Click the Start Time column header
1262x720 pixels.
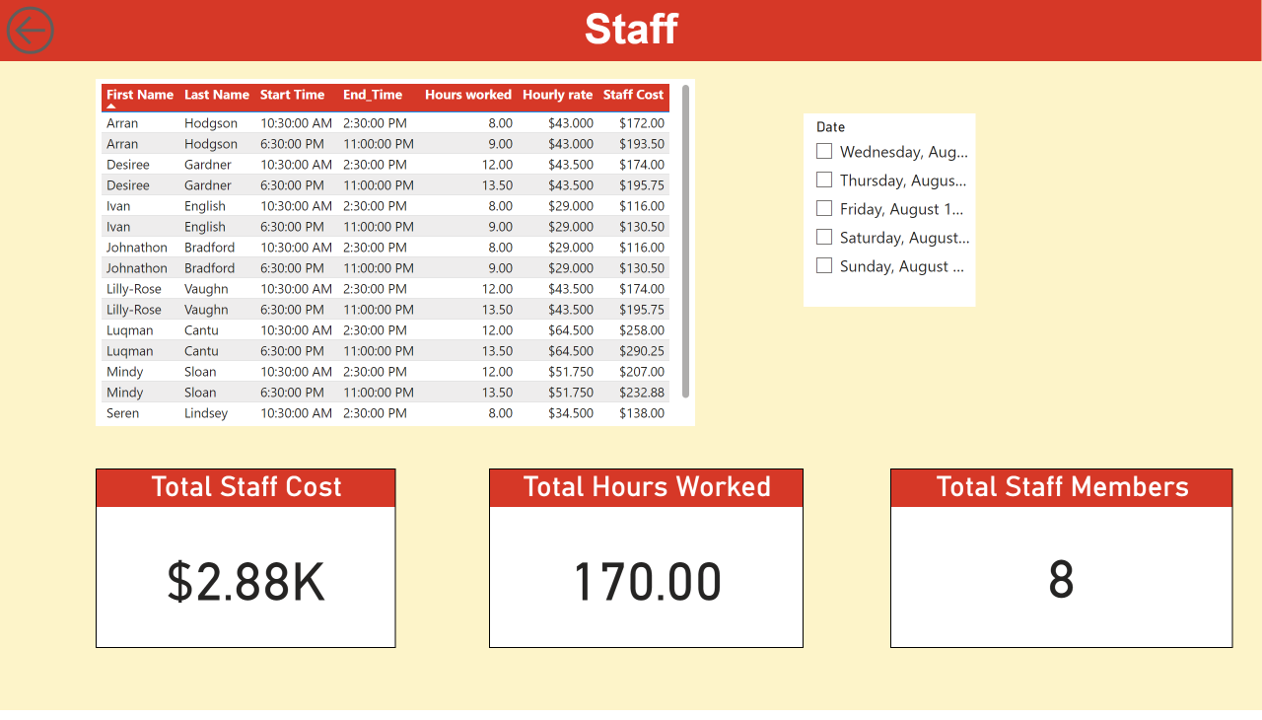point(292,95)
